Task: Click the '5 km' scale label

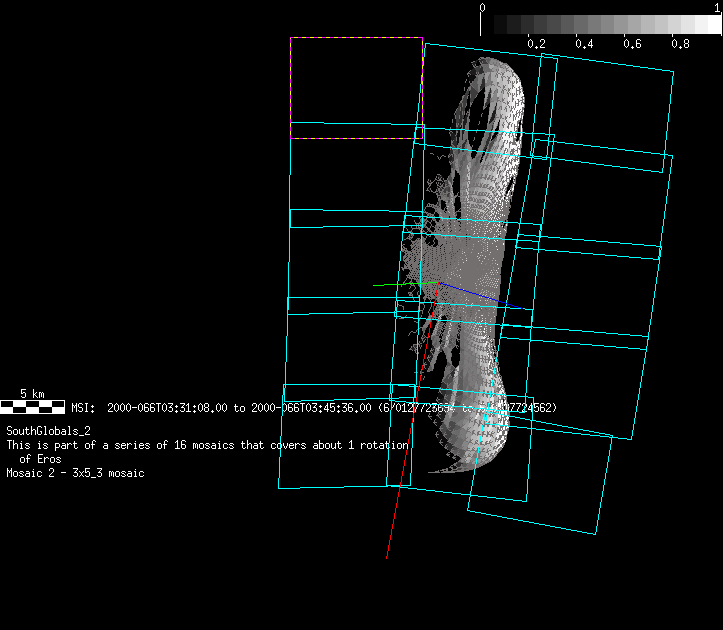Action: coord(32,394)
